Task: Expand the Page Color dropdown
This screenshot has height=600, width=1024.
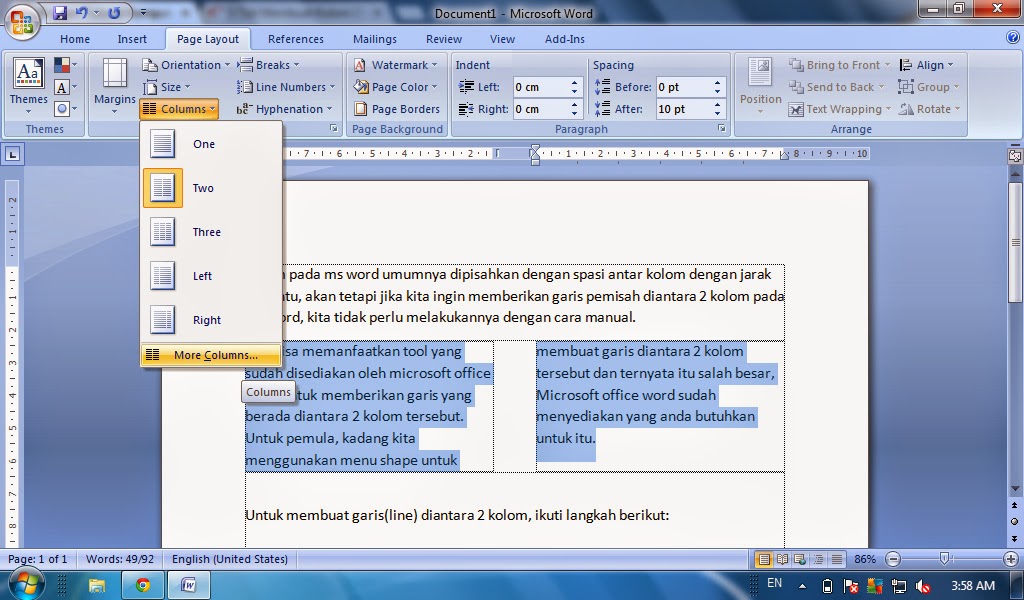Action: 396,87
